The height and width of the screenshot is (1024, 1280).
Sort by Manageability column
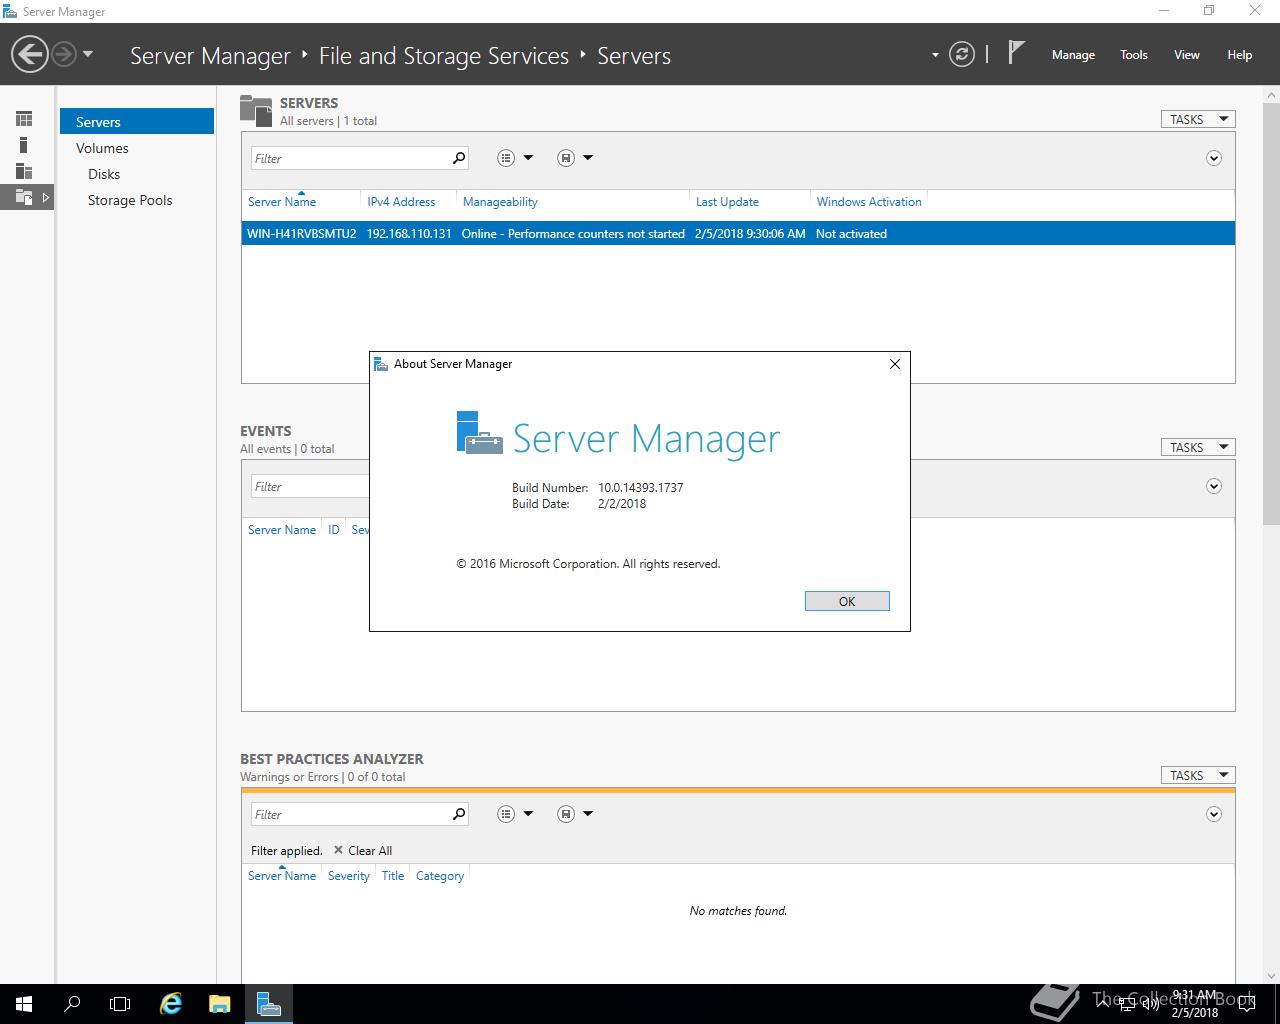[500, 202]
